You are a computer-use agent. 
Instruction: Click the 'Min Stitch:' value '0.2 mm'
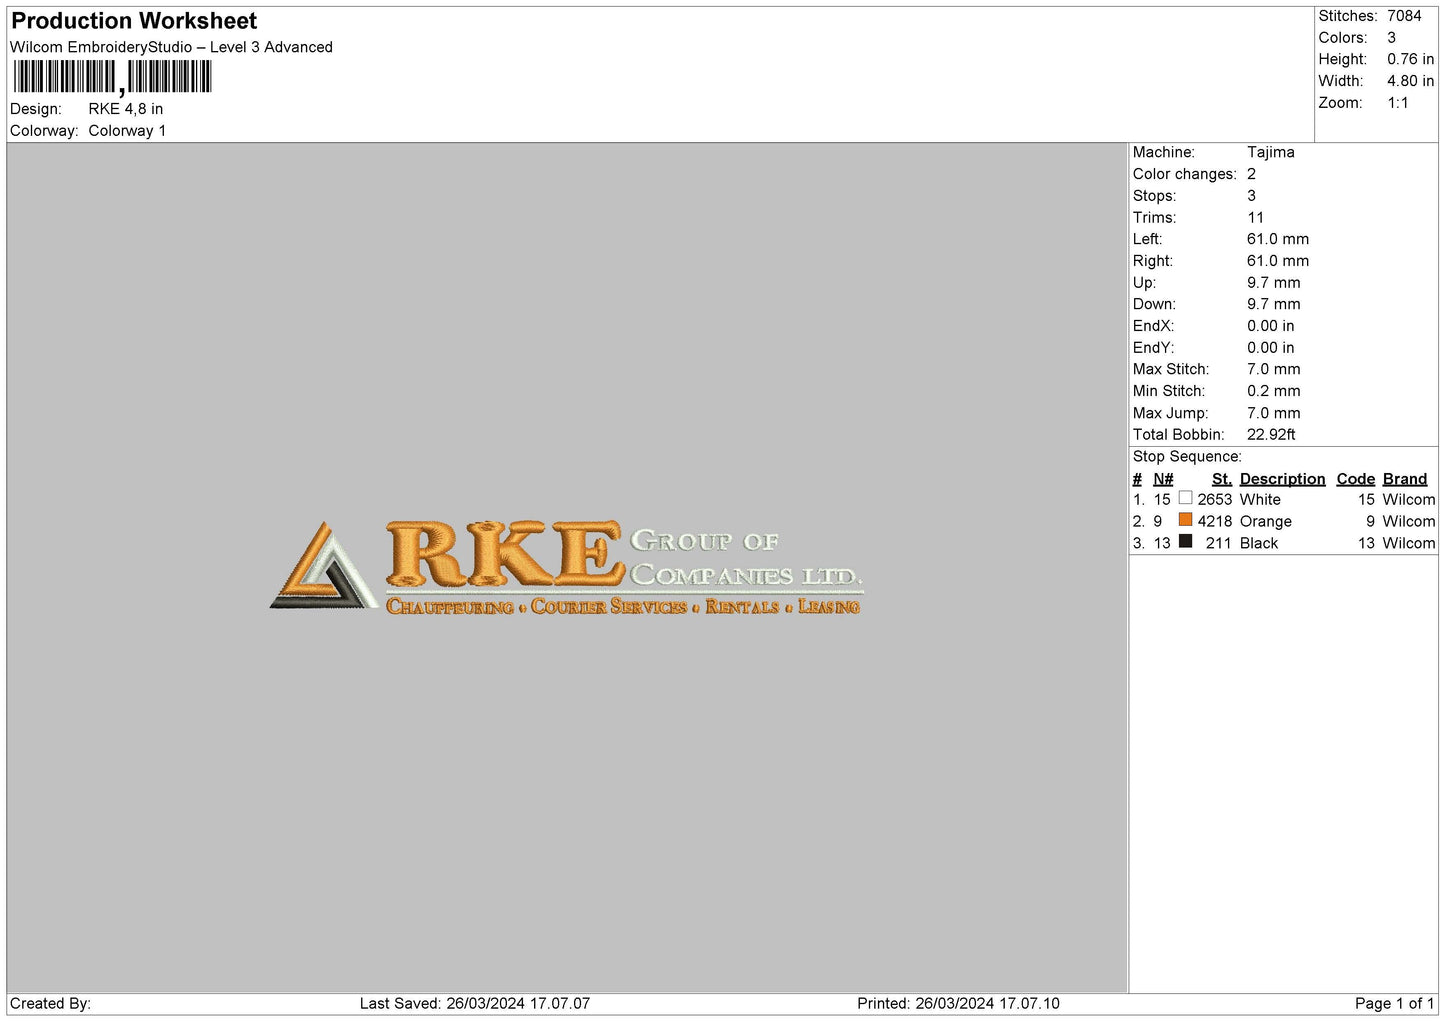click(1274, 391)
